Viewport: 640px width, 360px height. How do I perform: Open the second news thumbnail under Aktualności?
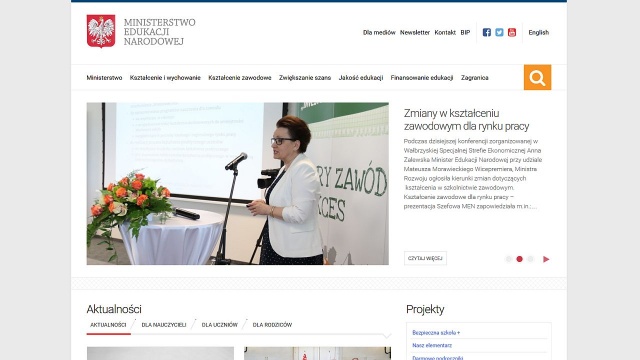pyautogui.click(x=318, y=353)
